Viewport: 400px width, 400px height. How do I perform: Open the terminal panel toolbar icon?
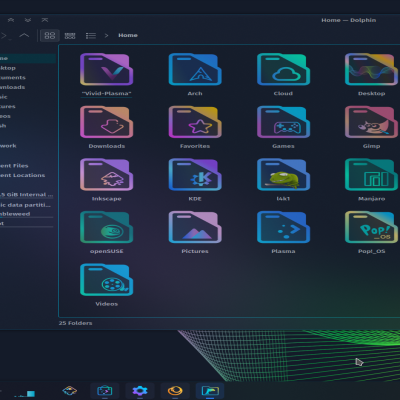[5, 36]
